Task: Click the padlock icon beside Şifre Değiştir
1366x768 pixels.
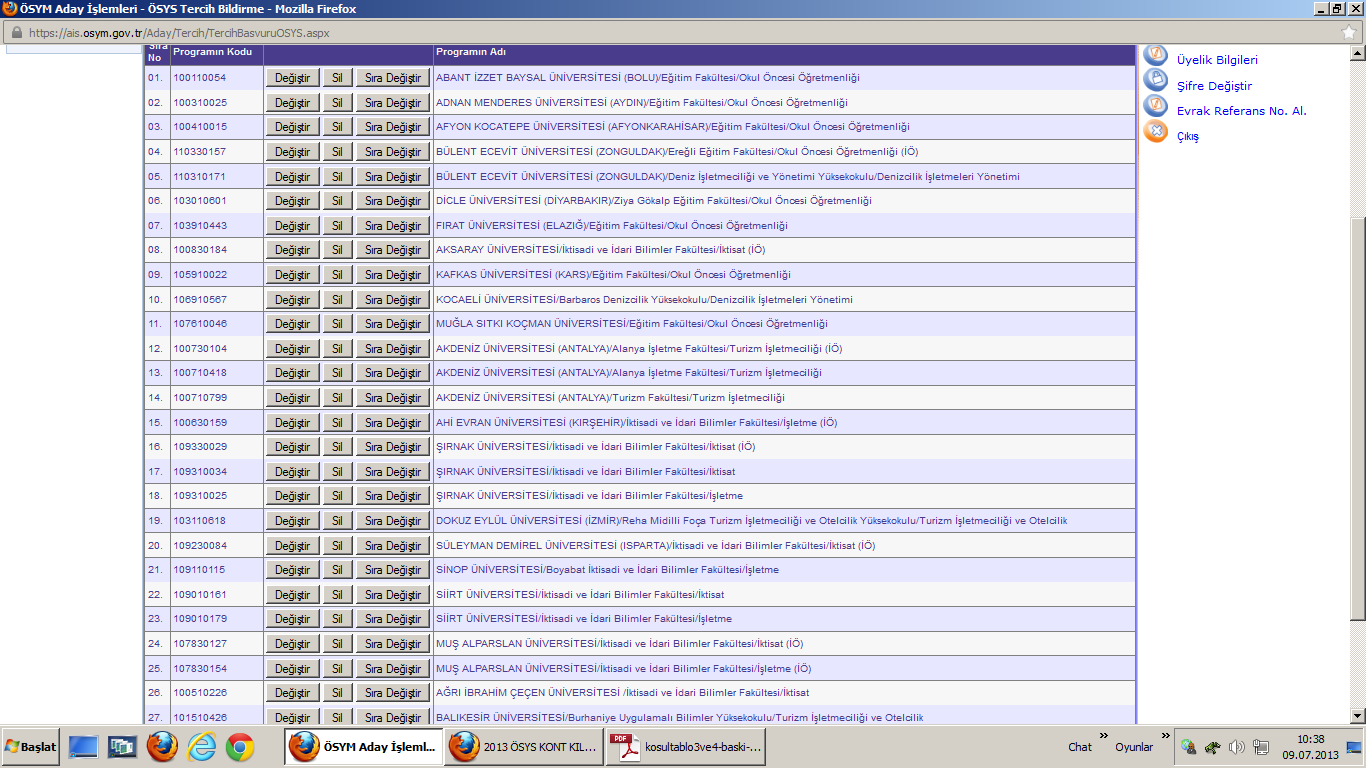Action: pos(1155,81)
